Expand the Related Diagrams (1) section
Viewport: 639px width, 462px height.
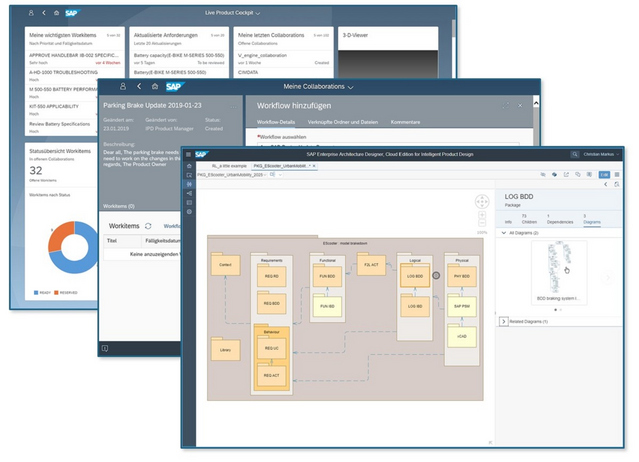point(504,321)
